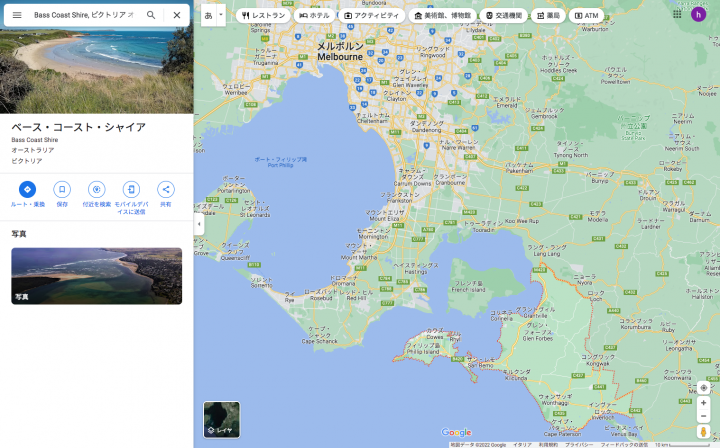Viewport: 720px width, 448px height.
Task: Filter map by ホテル
Action: click(x=314, y=16)
